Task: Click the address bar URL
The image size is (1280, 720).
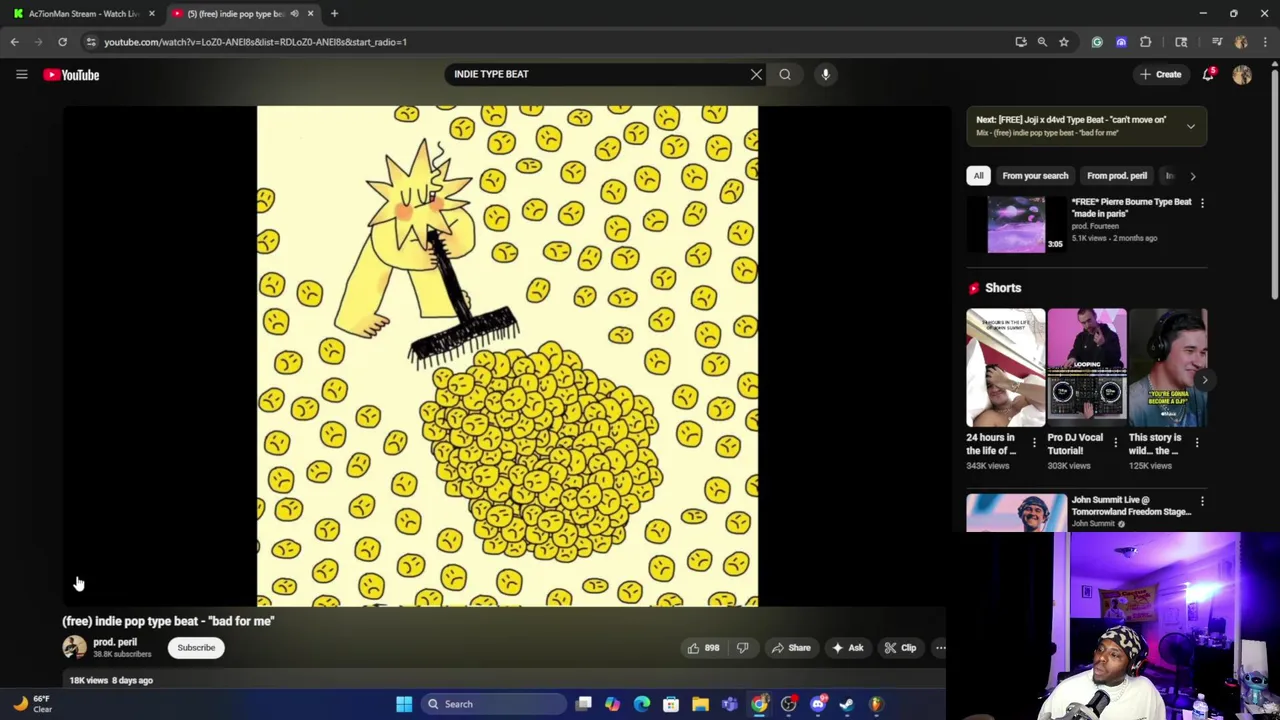Action: click(255, 42)
